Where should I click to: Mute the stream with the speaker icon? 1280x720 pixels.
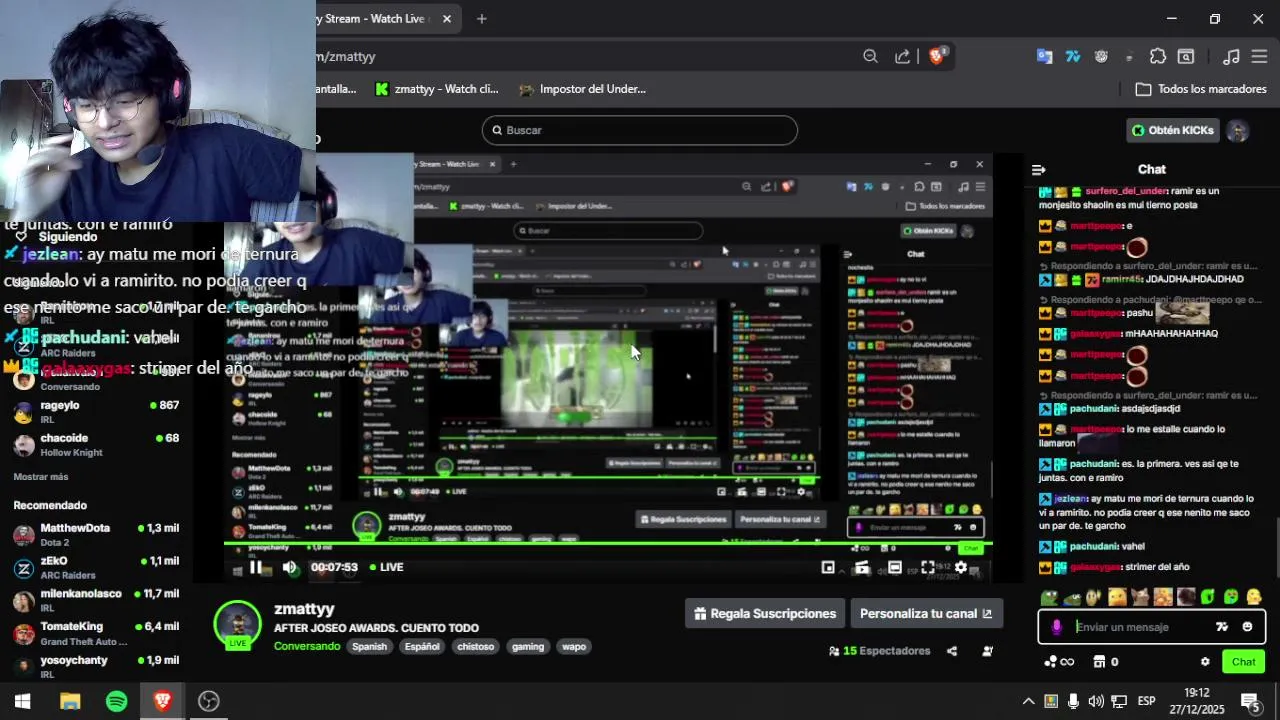pos(290,567)
